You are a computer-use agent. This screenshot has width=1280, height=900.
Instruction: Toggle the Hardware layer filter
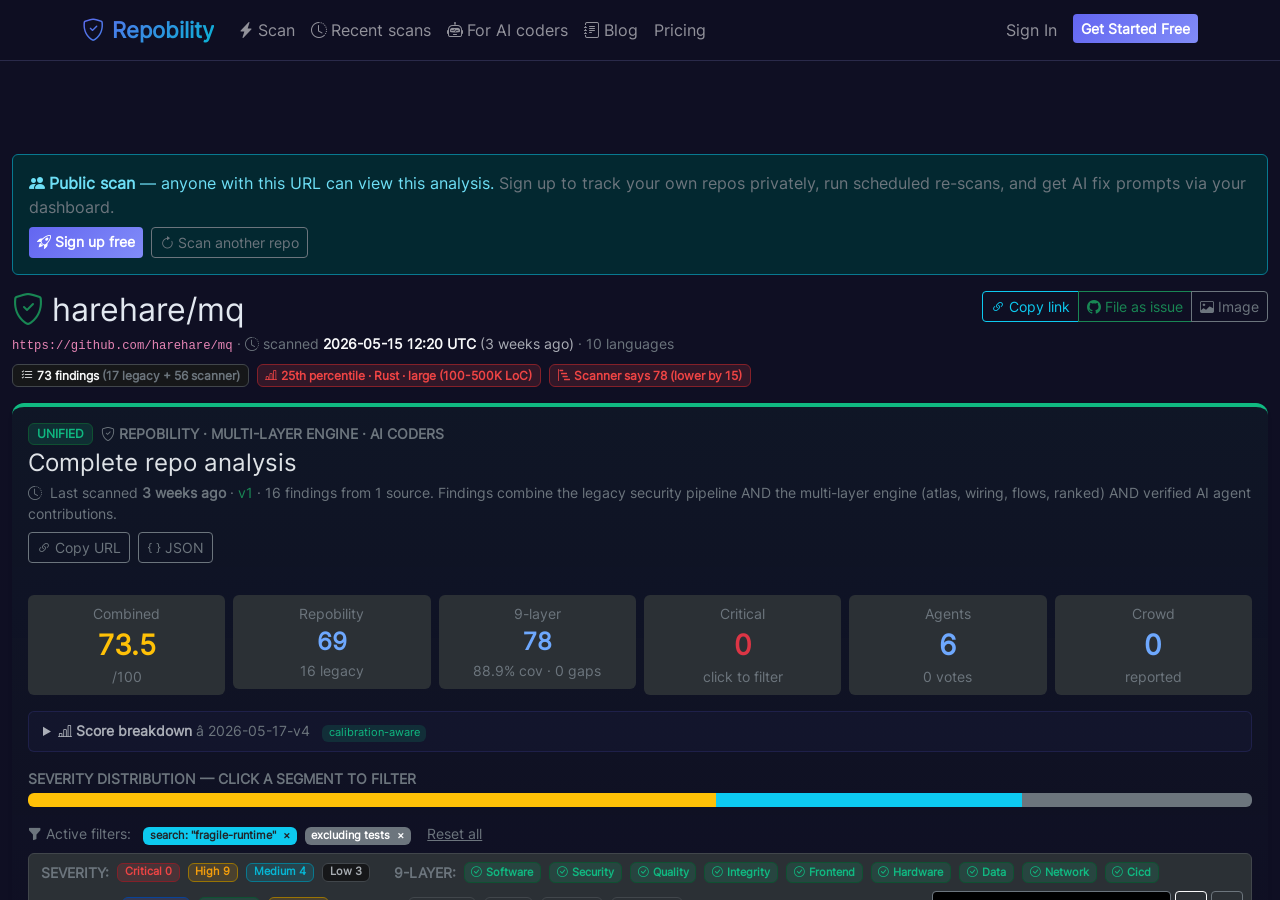pyautogui.click(x=911, y=872)
